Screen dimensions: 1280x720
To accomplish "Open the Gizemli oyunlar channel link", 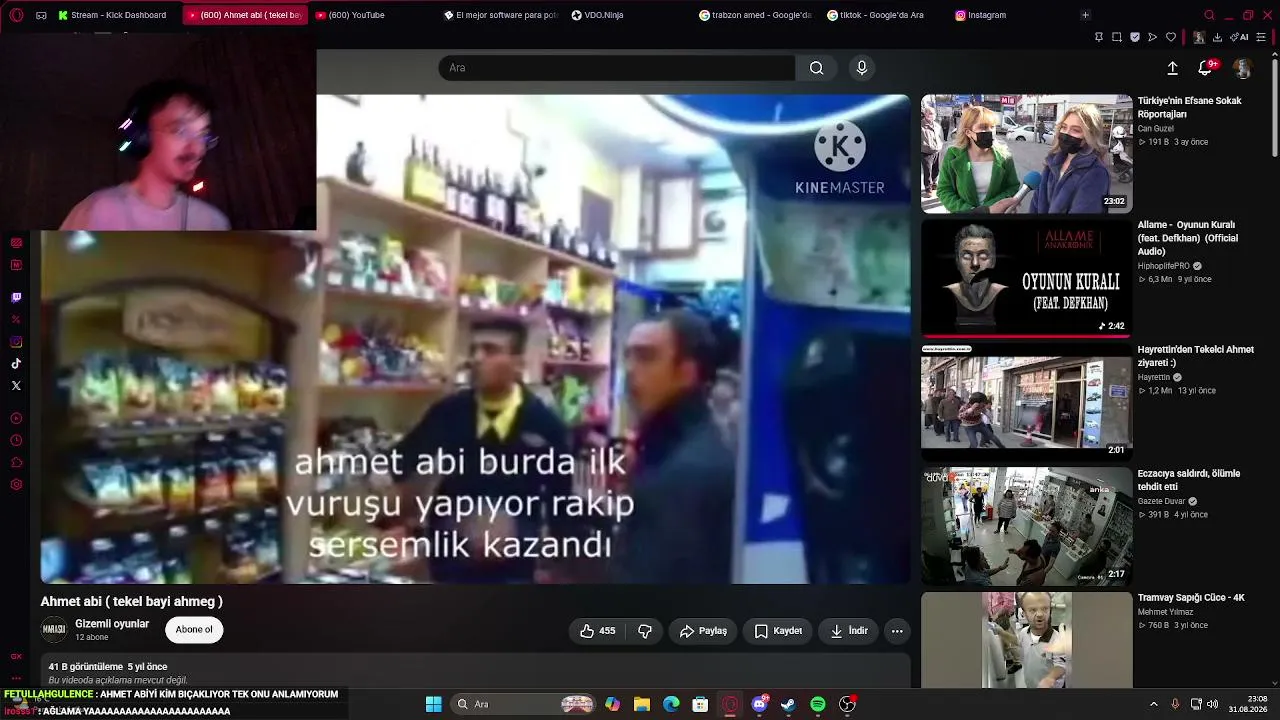I will pos(112,624).
